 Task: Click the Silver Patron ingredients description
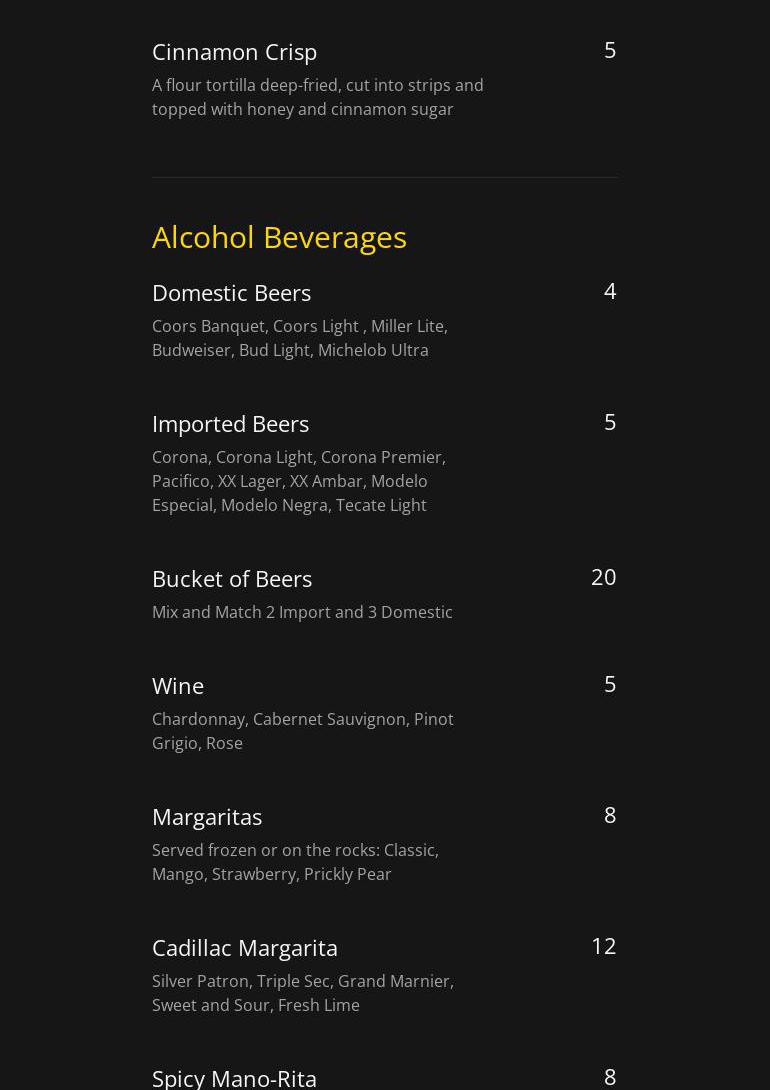pyautogui.click(x=302, y=993)
